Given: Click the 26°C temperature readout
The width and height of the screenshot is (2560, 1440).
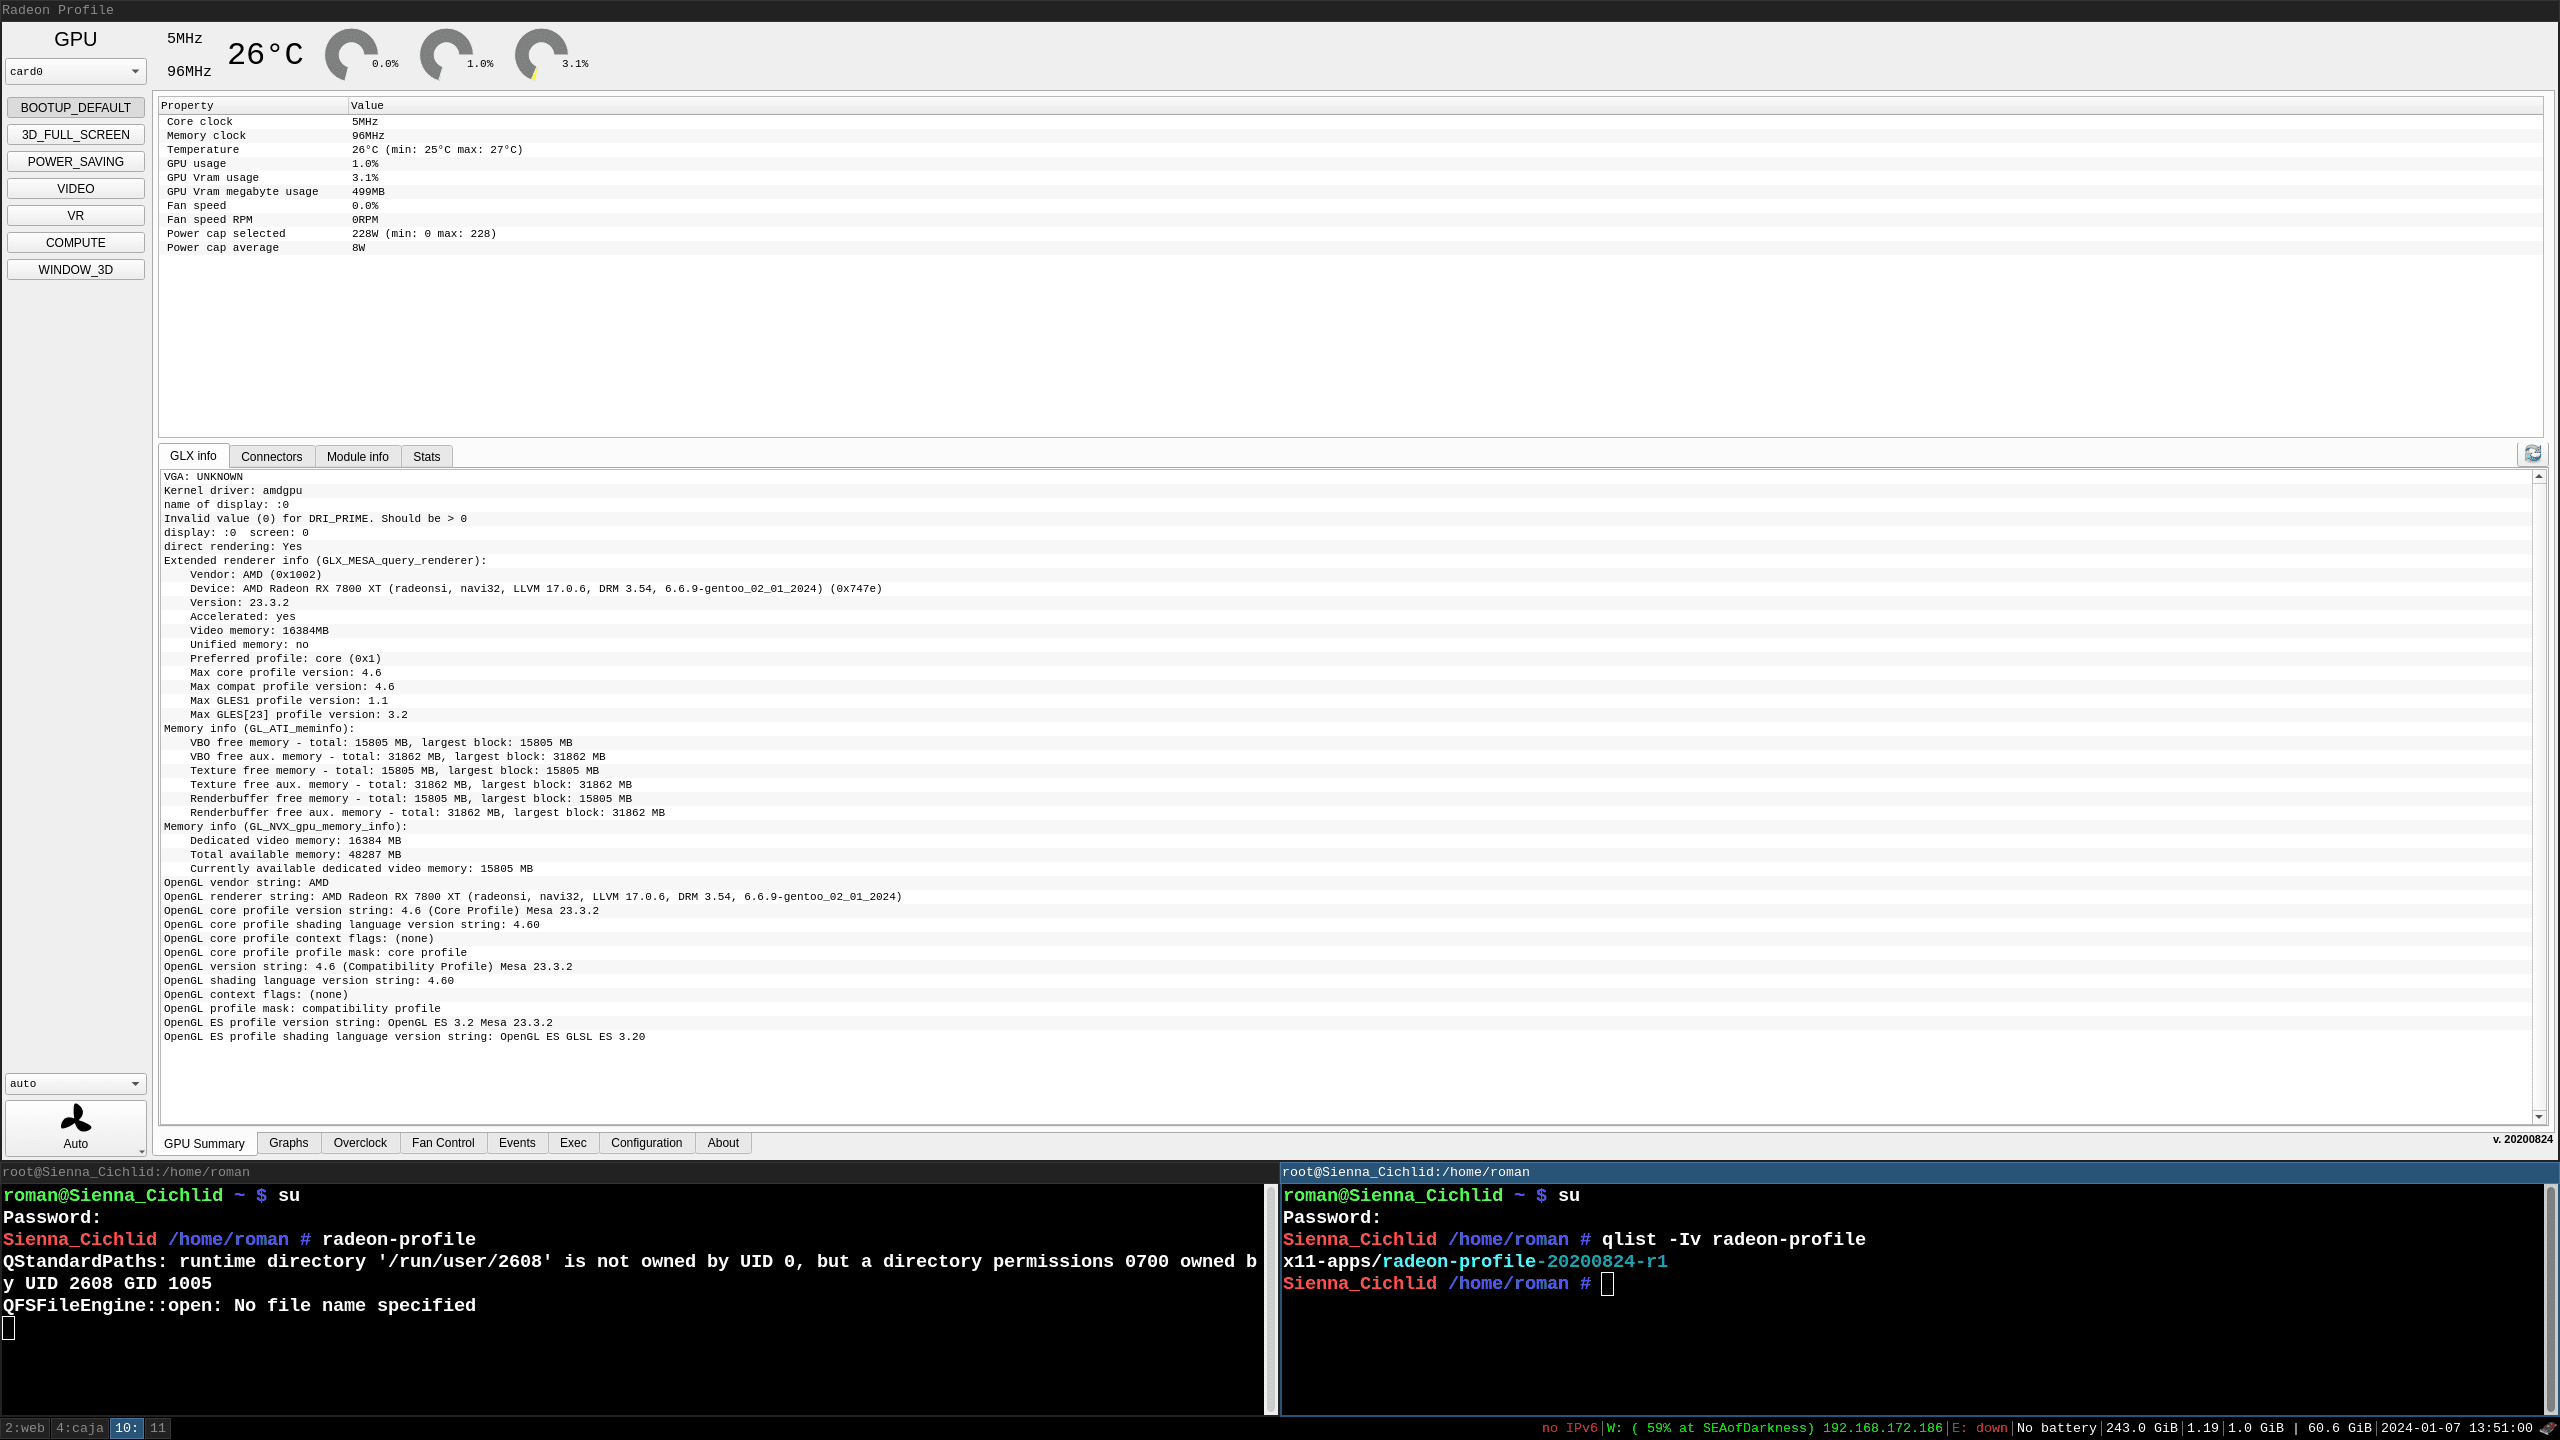Looking at the screenshot, I should click(265, 54).
